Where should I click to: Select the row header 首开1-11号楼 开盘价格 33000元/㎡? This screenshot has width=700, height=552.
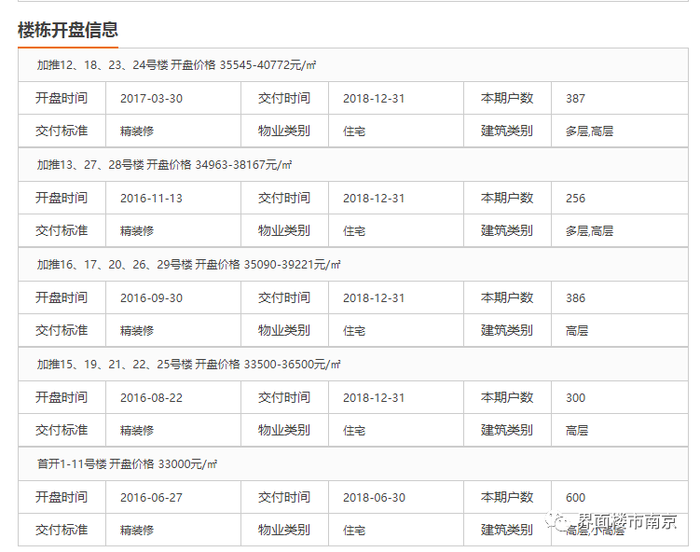tap(353, 464)
